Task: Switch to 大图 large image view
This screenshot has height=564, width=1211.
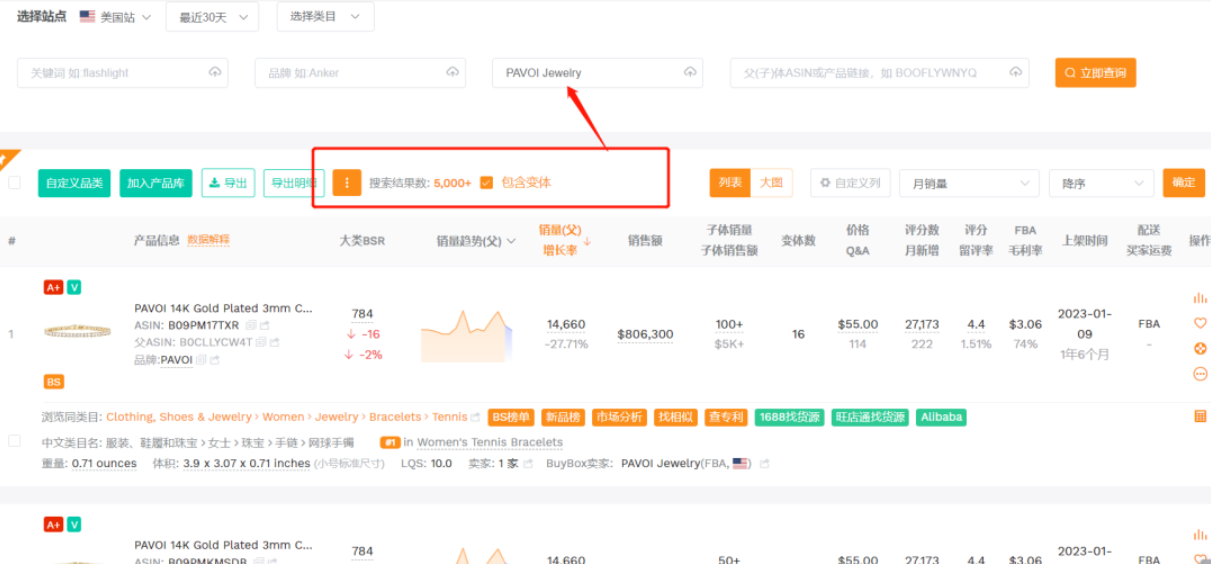Action: click(771, 183)
